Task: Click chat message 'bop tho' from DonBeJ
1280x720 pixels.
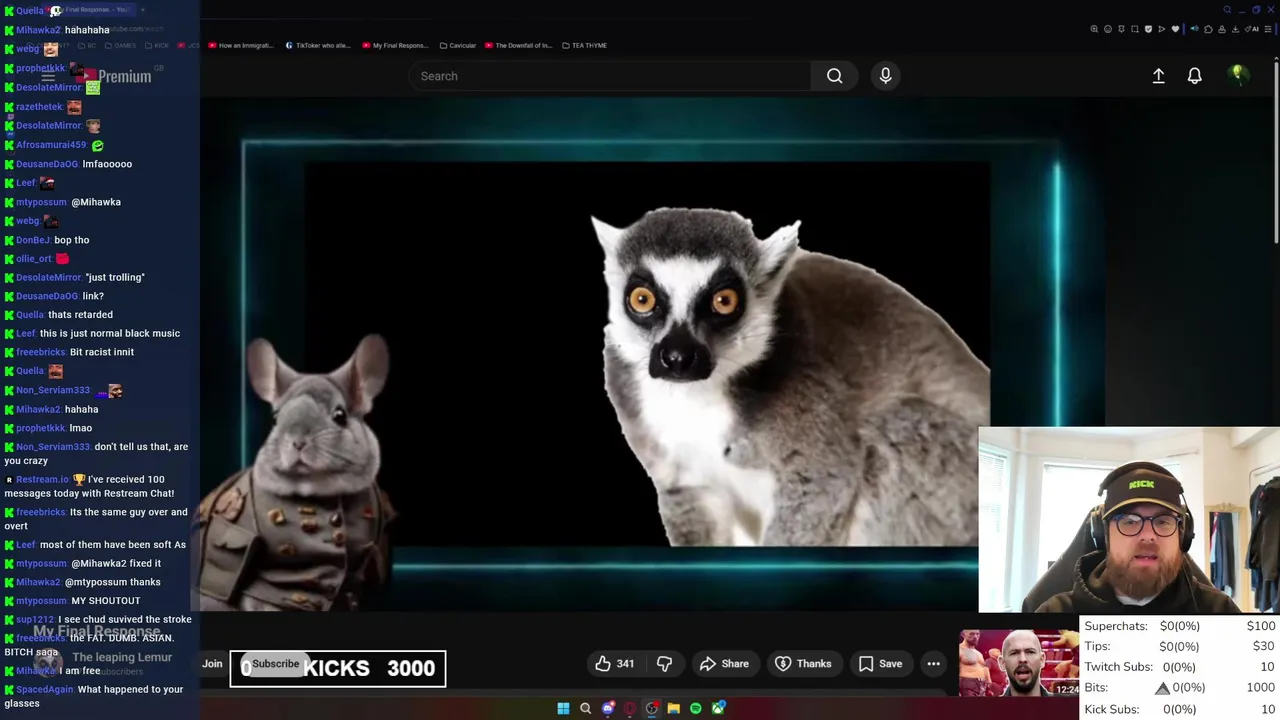Action: coord(72,240)
